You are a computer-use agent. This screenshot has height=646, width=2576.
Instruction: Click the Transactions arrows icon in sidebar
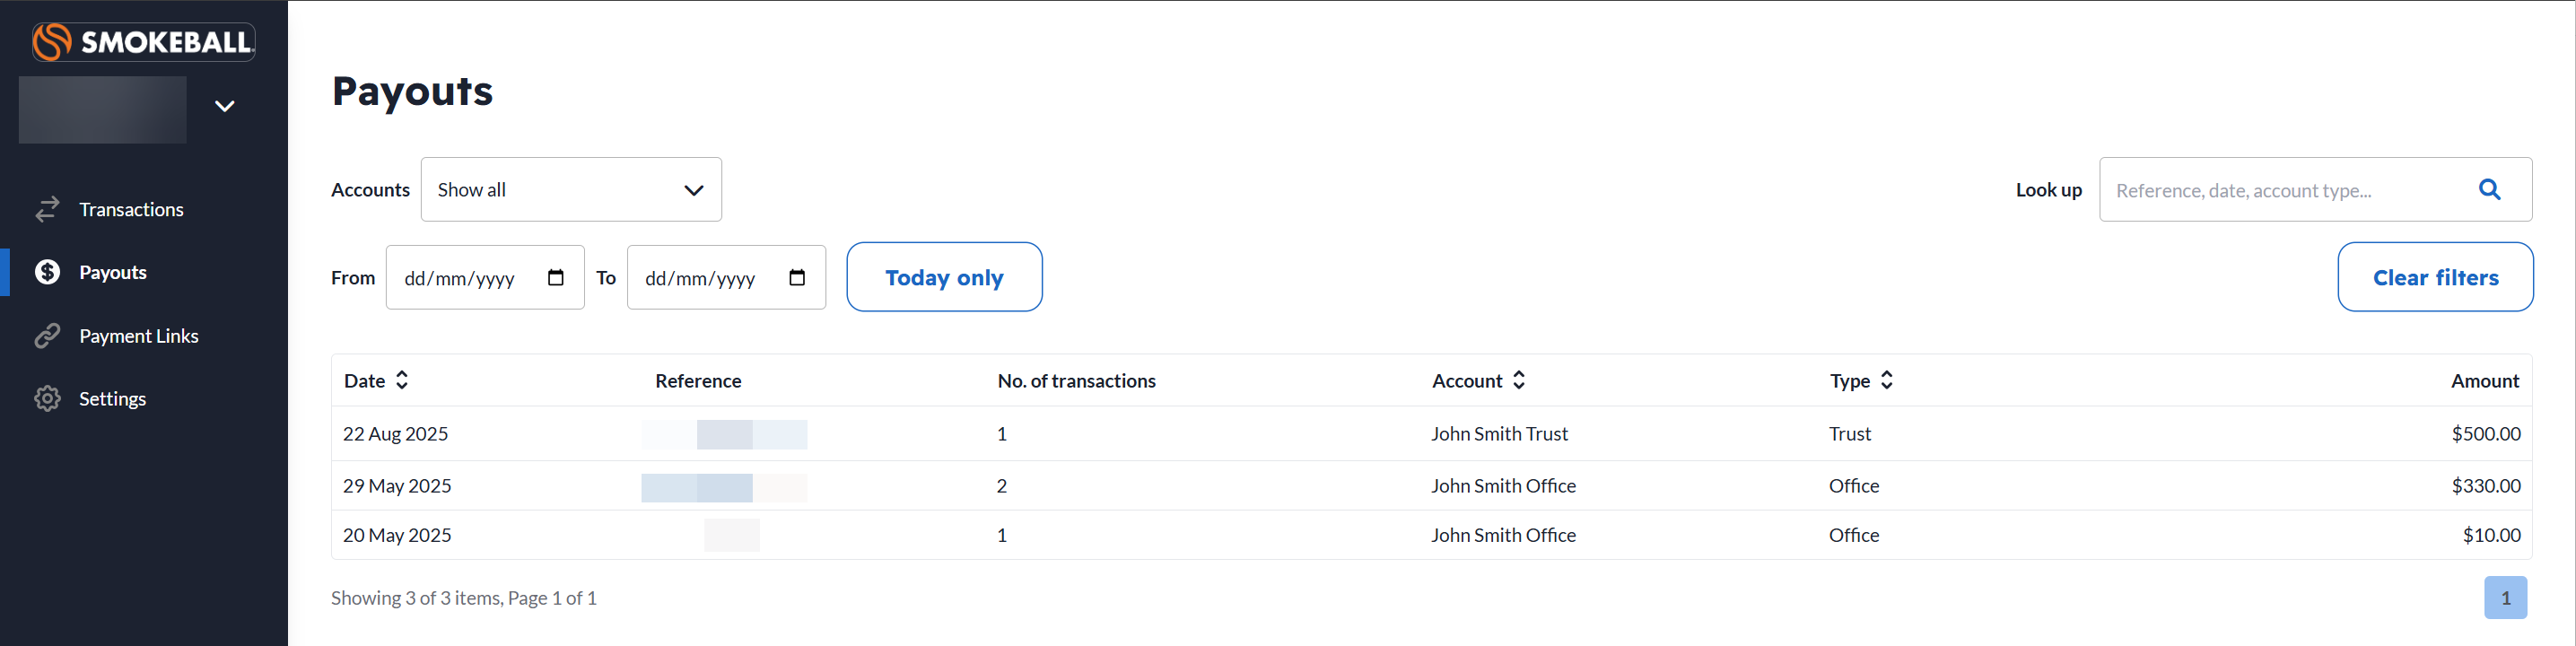tap(47, 209)
